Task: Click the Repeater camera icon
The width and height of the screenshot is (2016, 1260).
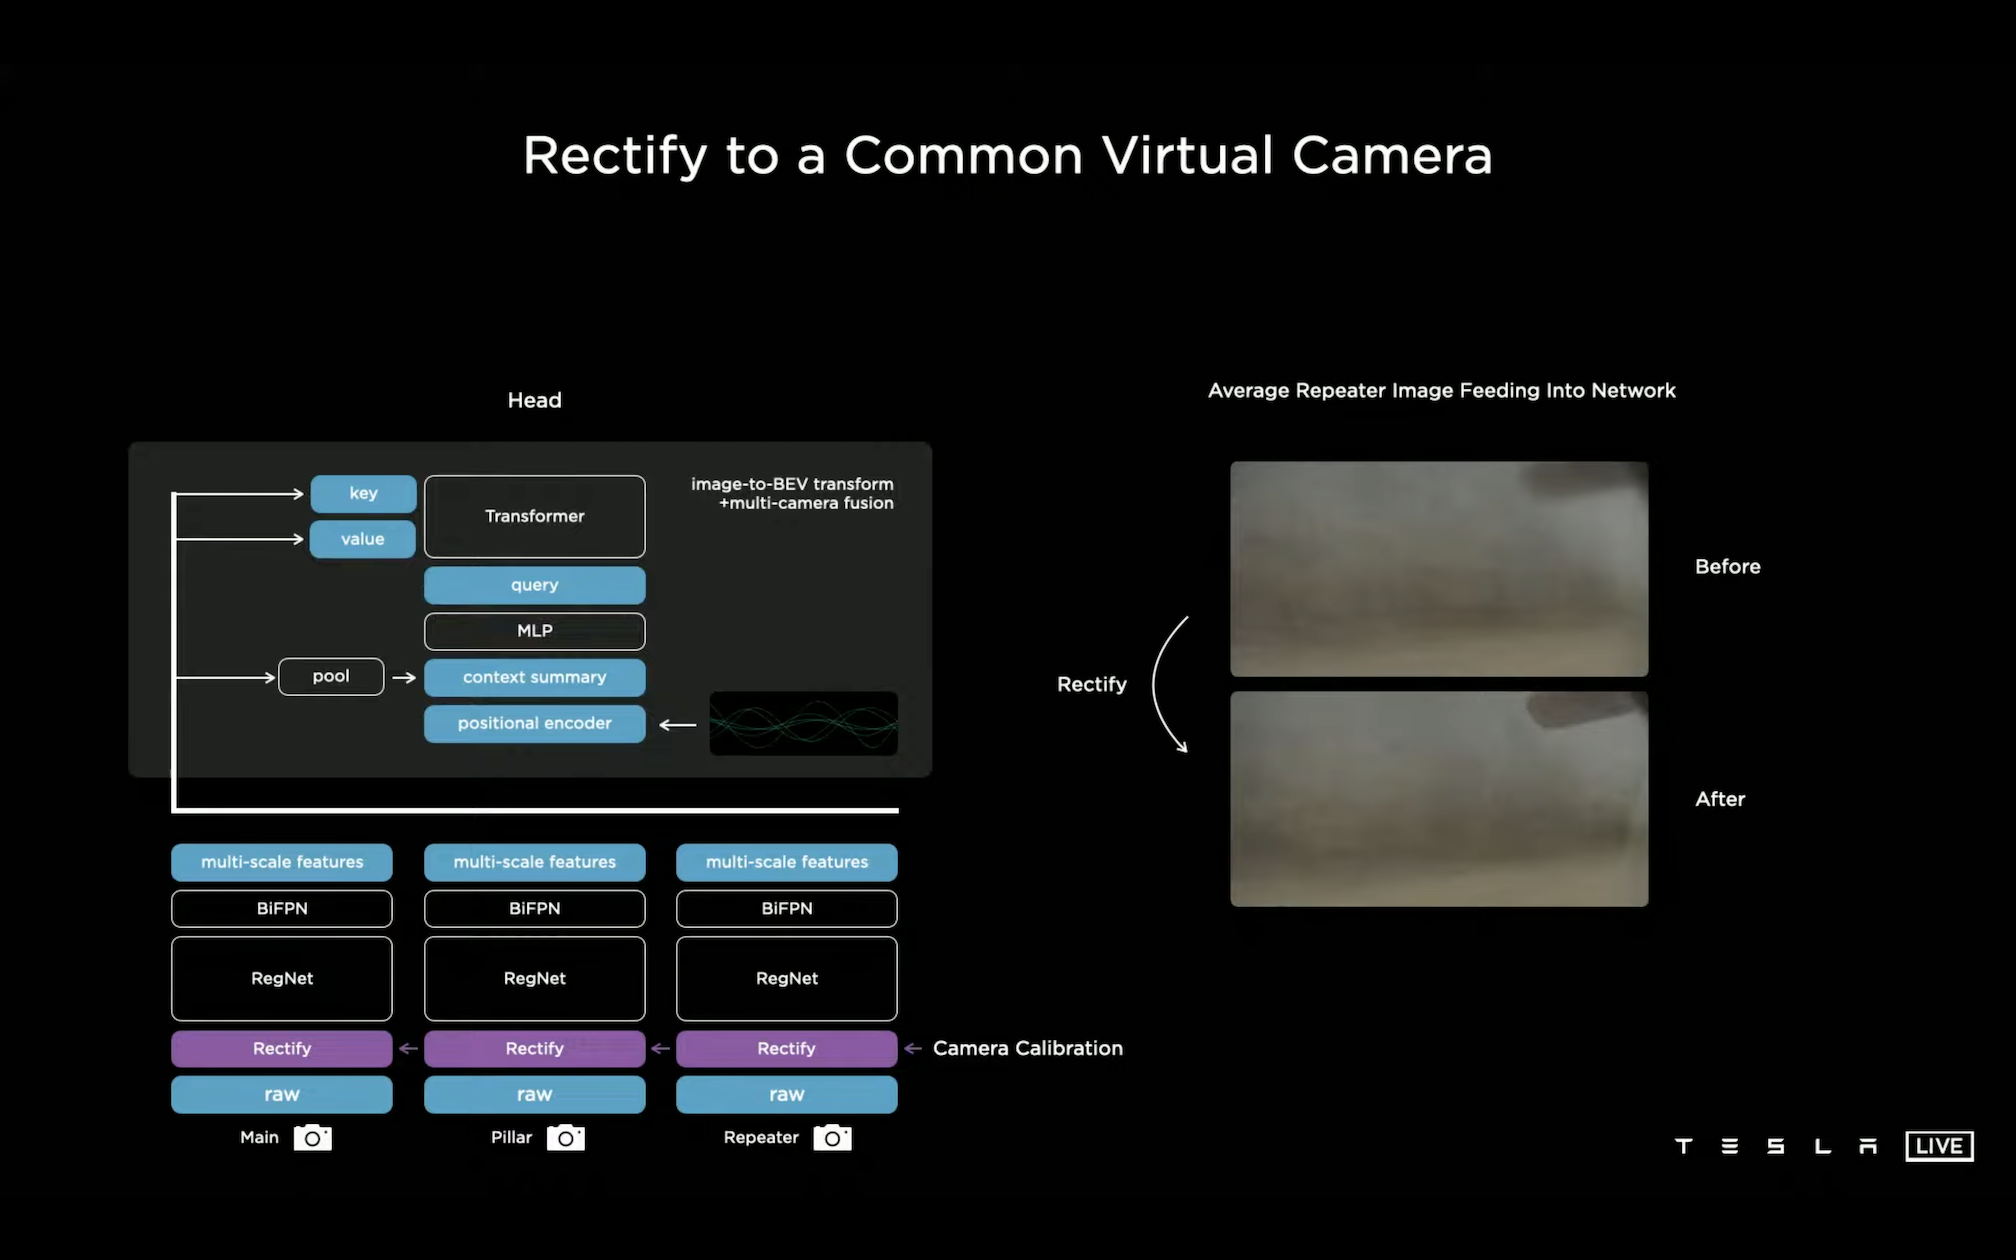Action: pos(832,1138)
